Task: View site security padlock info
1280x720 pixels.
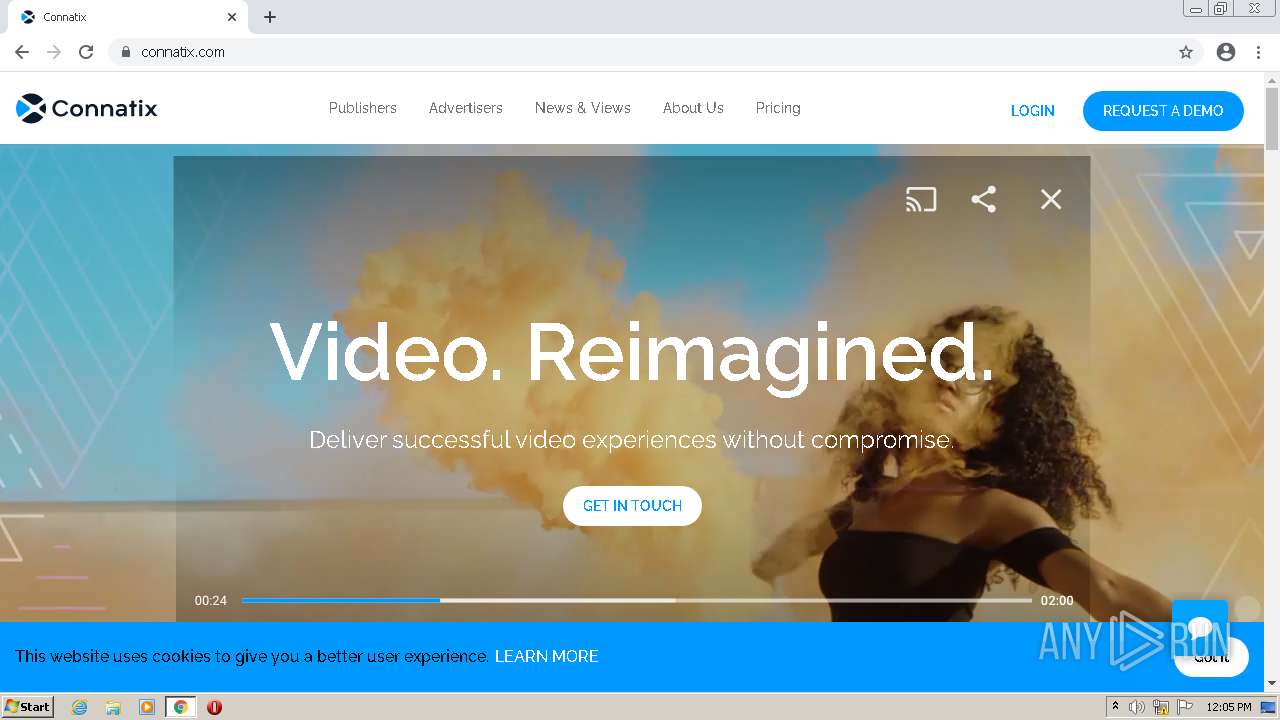Action: tap(125, 52)
